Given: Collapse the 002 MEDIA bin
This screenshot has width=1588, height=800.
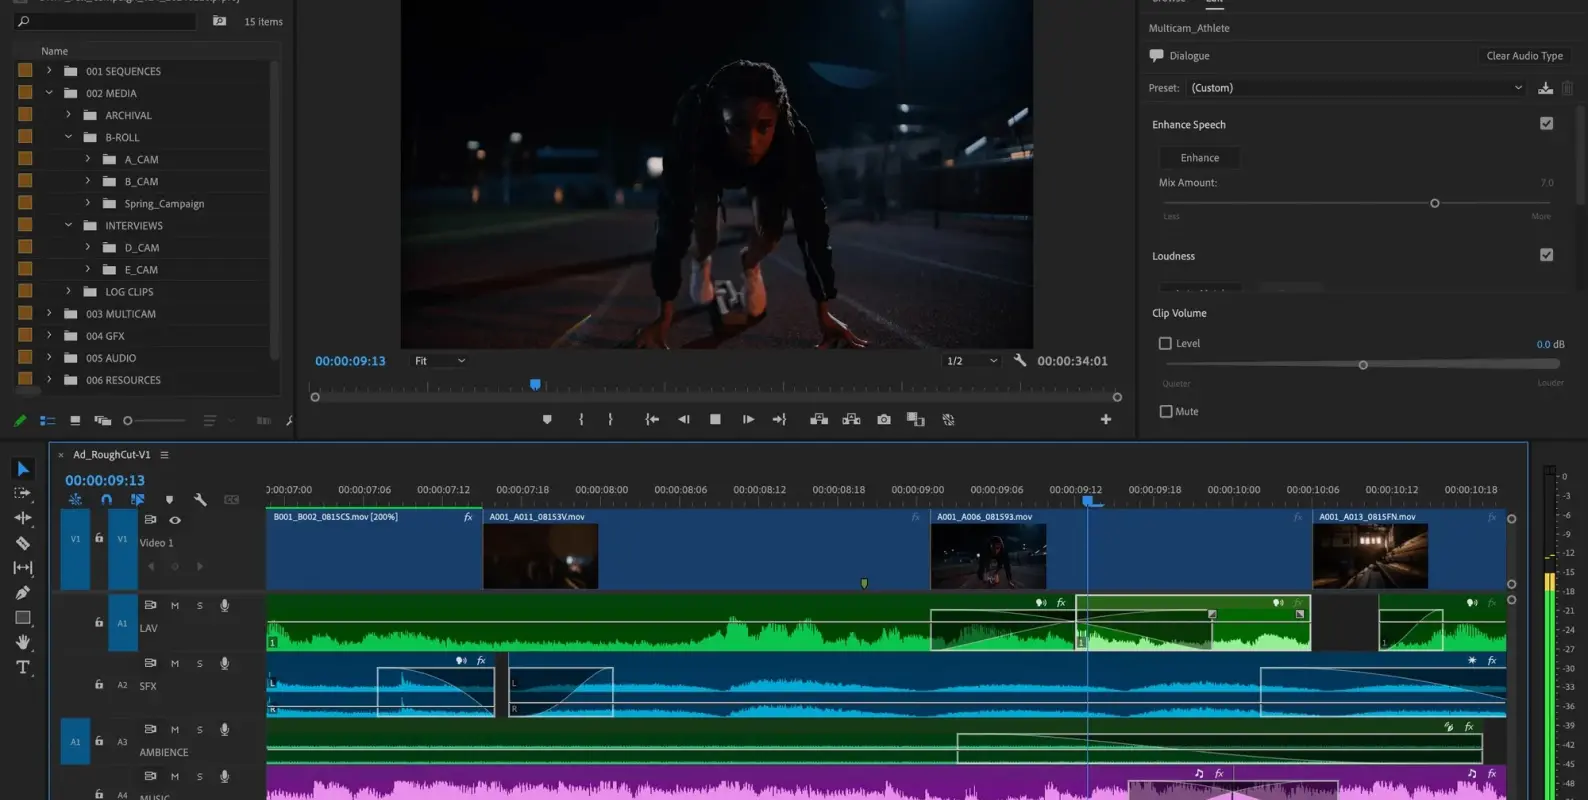Looking at the screenshot, I should tap(49, 93).
